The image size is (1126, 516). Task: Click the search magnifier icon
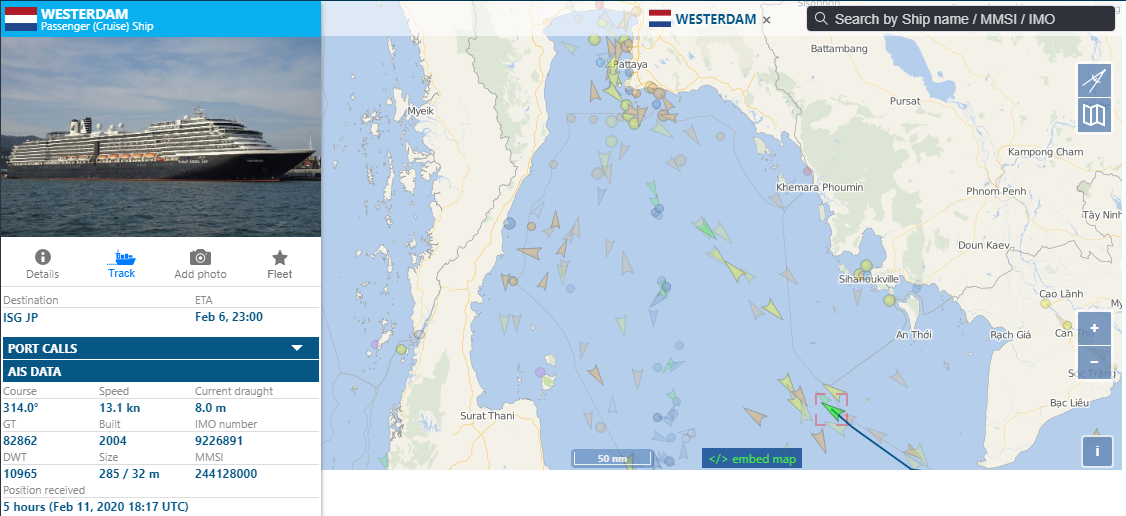[822, 19]
